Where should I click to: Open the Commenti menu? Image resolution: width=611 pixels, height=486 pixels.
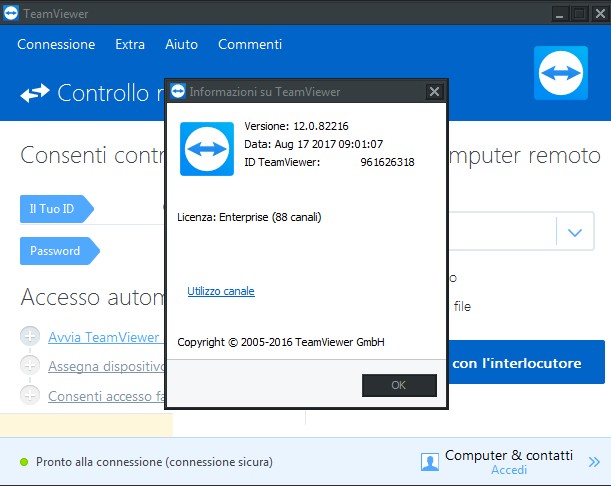(250, 44)
